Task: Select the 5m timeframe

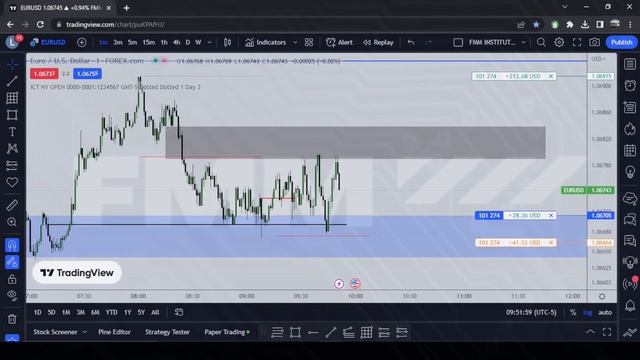Action: (132, 42)
